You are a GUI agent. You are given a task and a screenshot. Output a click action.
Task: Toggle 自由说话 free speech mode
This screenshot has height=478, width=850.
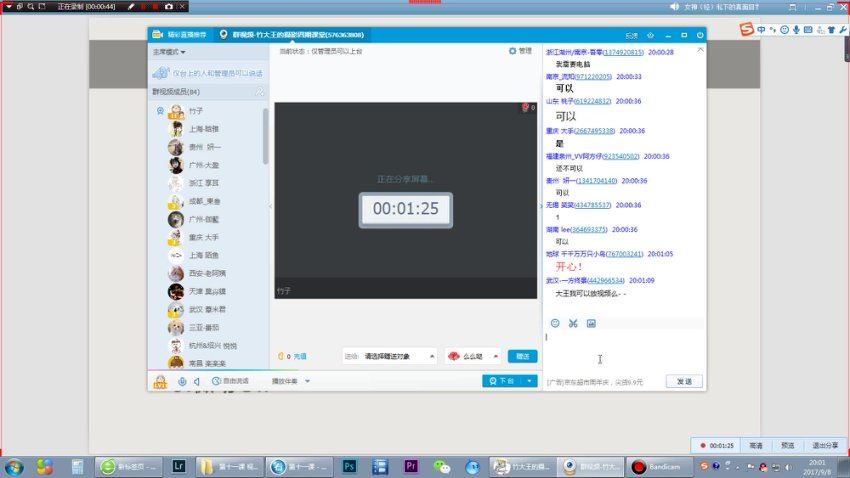click(232, 381)
